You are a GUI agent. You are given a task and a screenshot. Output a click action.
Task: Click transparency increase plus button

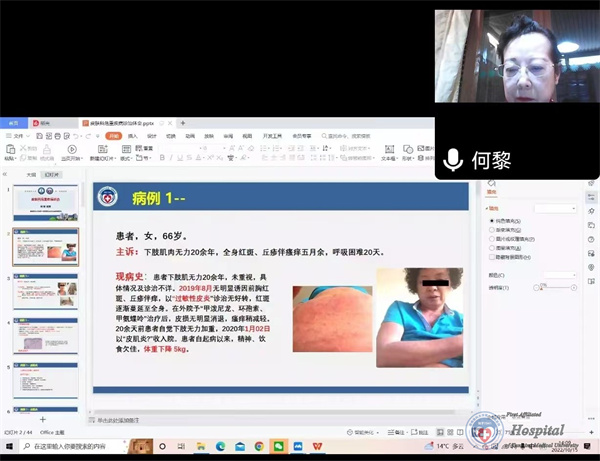(574, 287)
